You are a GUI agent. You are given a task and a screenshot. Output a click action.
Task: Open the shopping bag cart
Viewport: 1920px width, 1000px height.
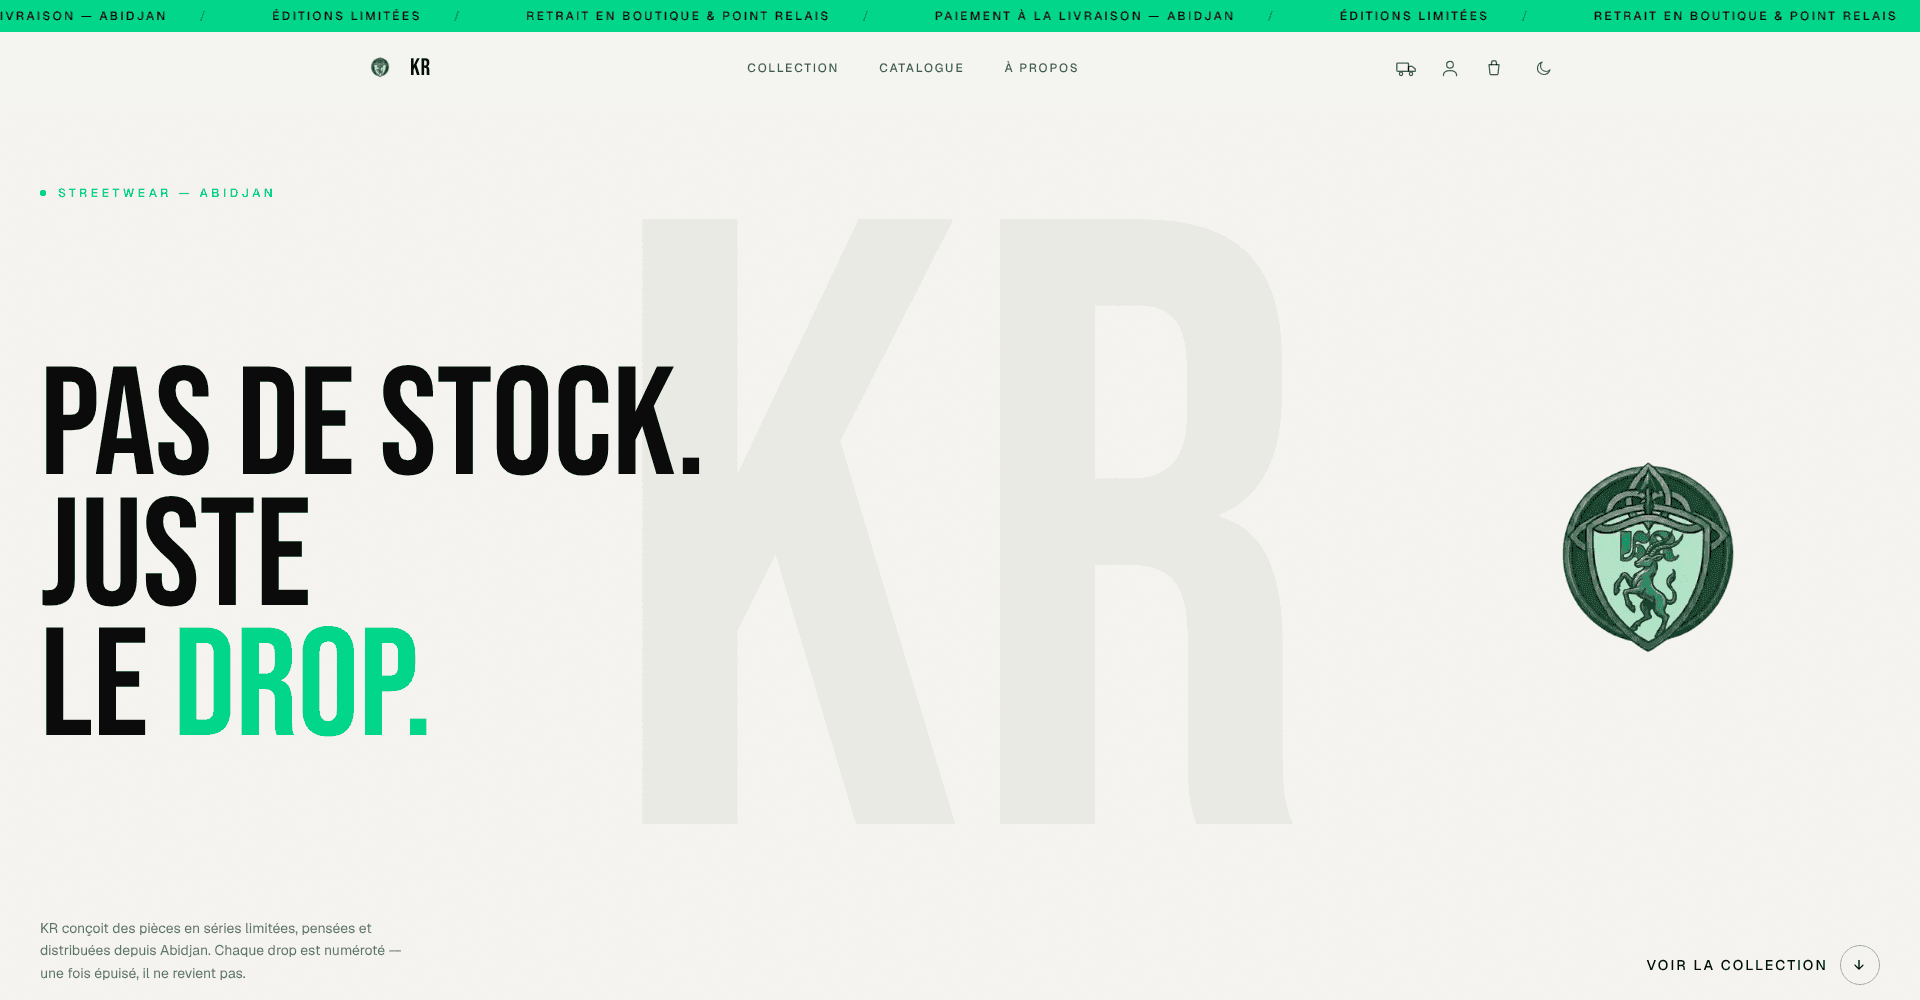pos(1494,68)
